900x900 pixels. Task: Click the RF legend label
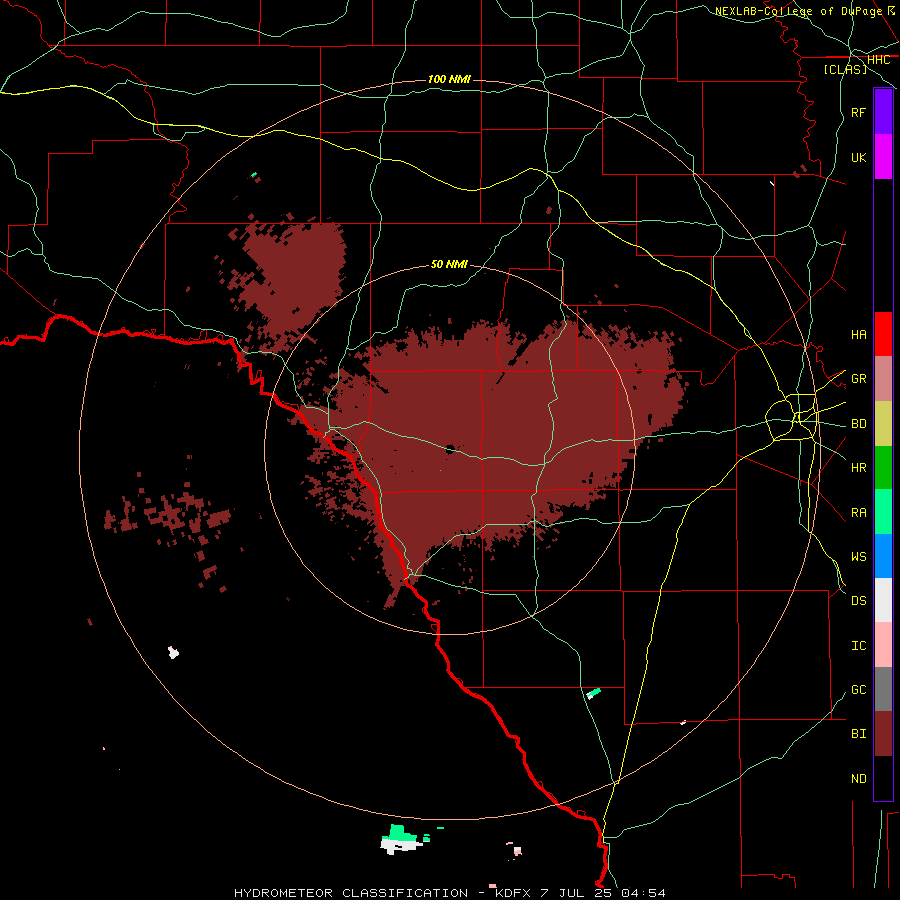pyautogui.click(x=858, y=112)
